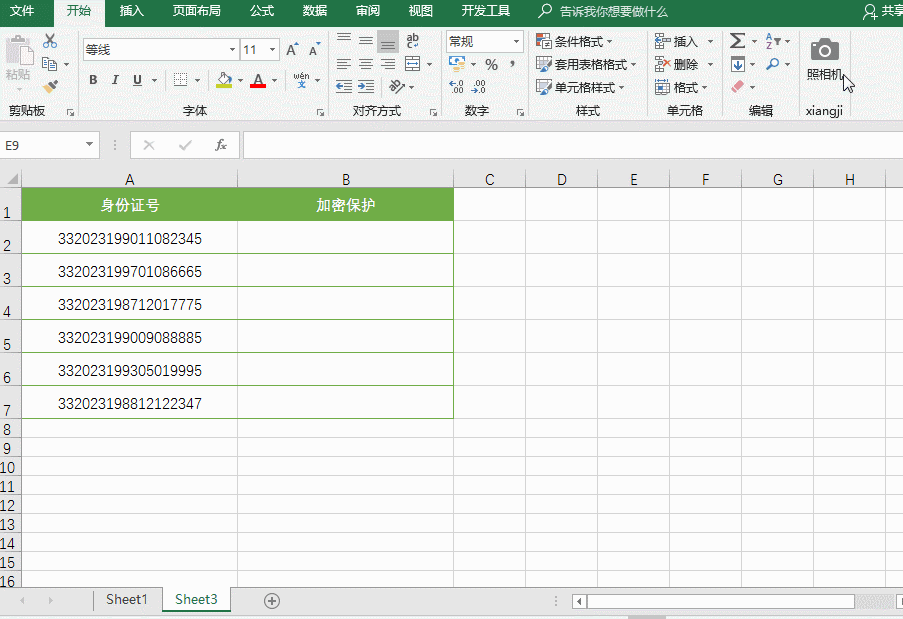Click the Cut scissors icon
This screenshot has height=619, width=903.
coord(50,41)
